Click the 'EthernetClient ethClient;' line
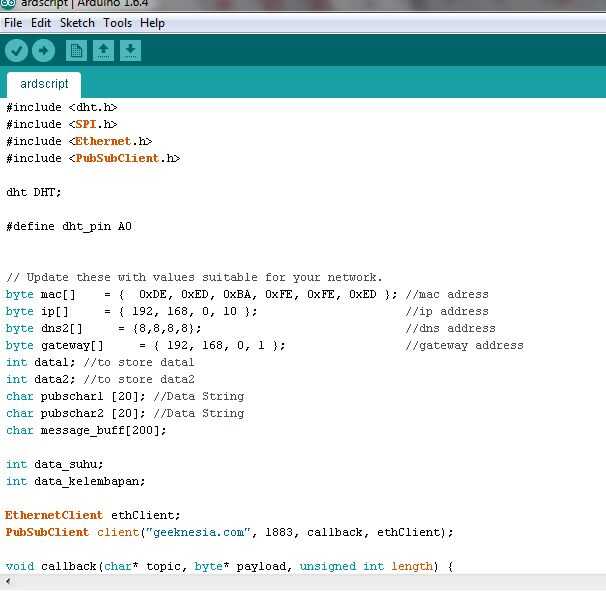 pyautogui.click(x=93, y=516)
